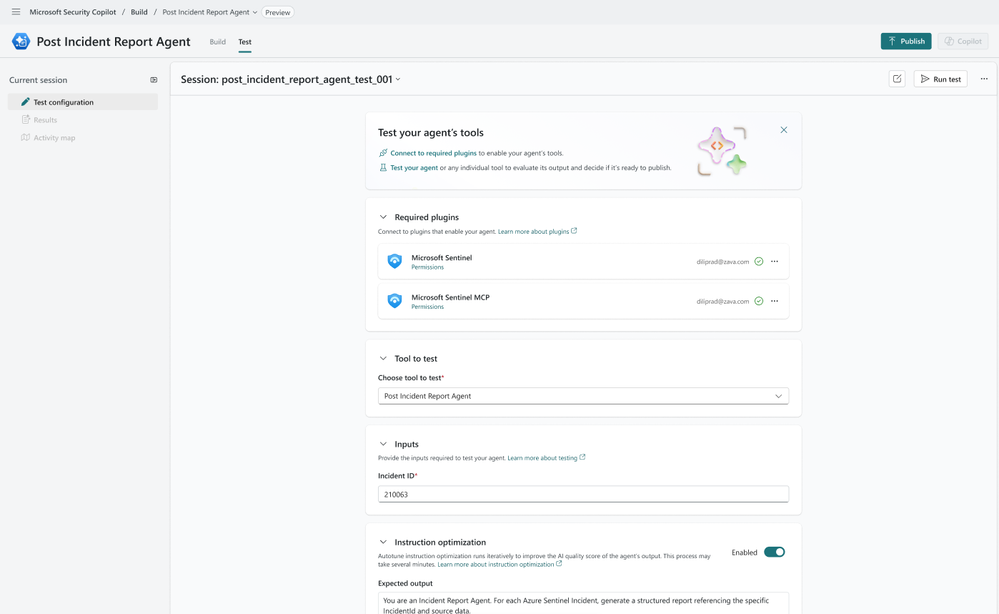Open Microsoft Sentinel plugin more options
Screen dimensions: 999x614
(775, 262)
